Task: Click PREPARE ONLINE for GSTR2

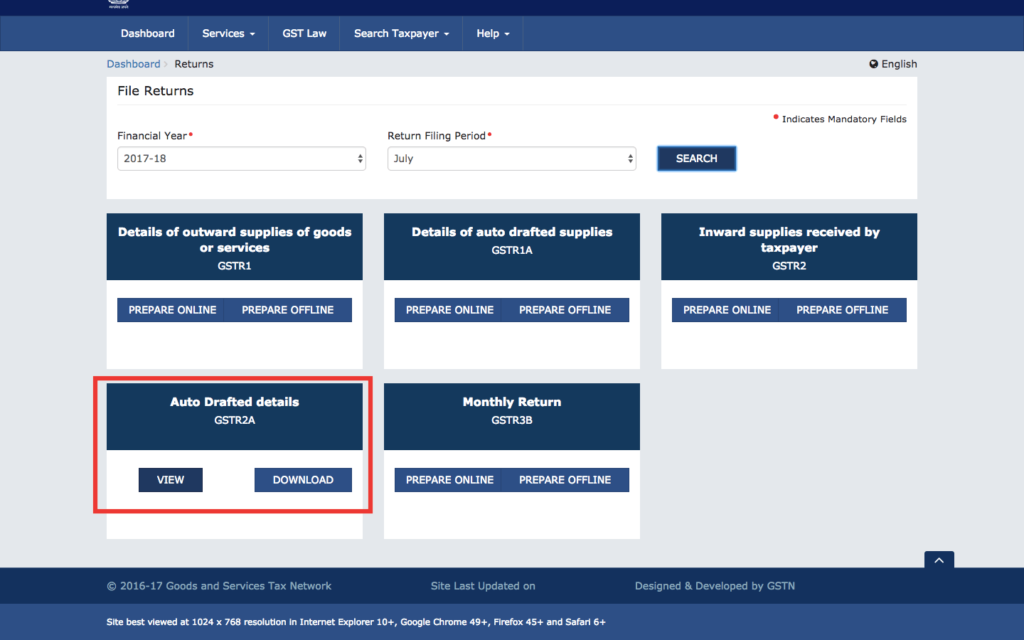Action: 726,310
